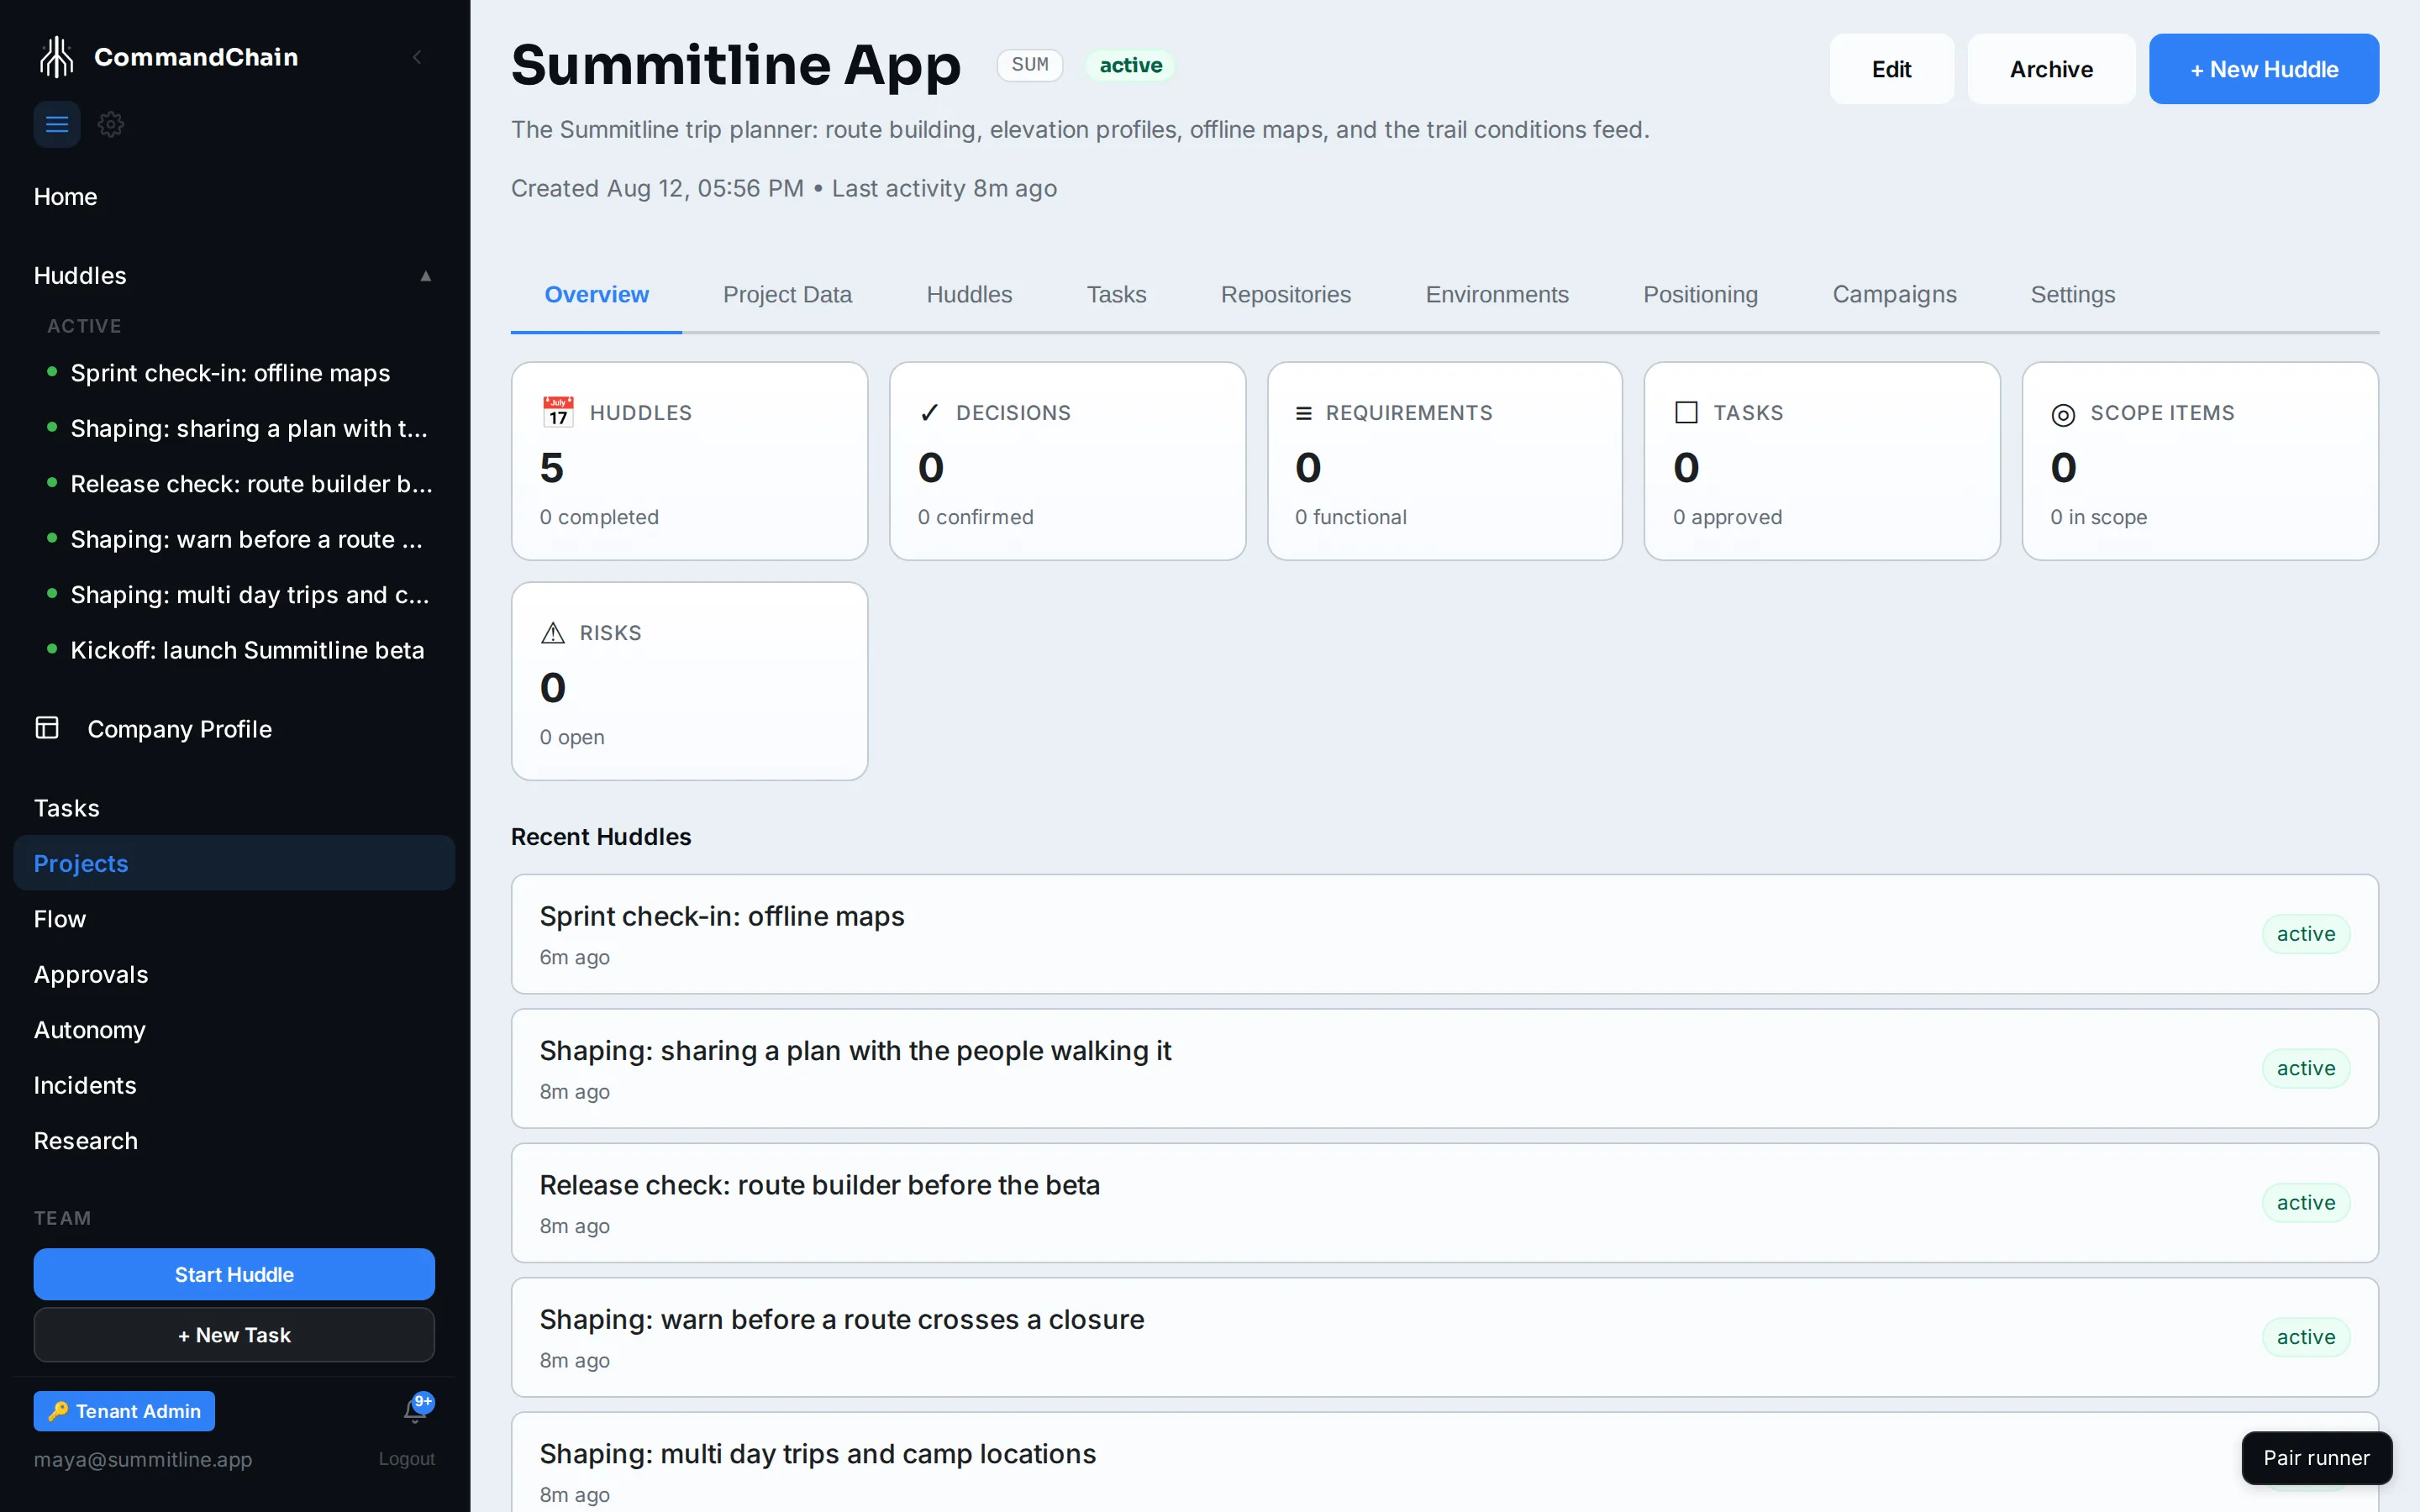Select Projects in the sidebar
The image size is (2420, 1512).
pyautogui.click(x=234, y=863)
